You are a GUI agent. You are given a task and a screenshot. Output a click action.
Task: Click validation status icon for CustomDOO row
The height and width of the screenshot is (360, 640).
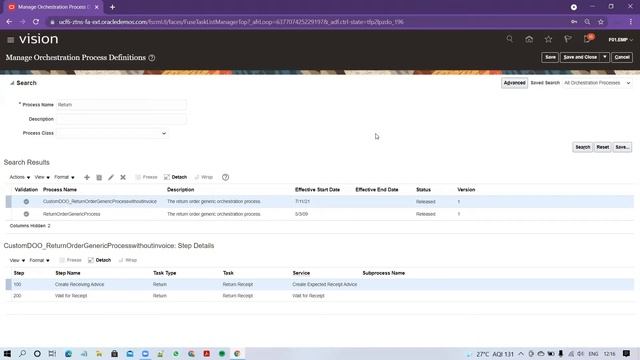pyautogui.click(x=26, y=202)
